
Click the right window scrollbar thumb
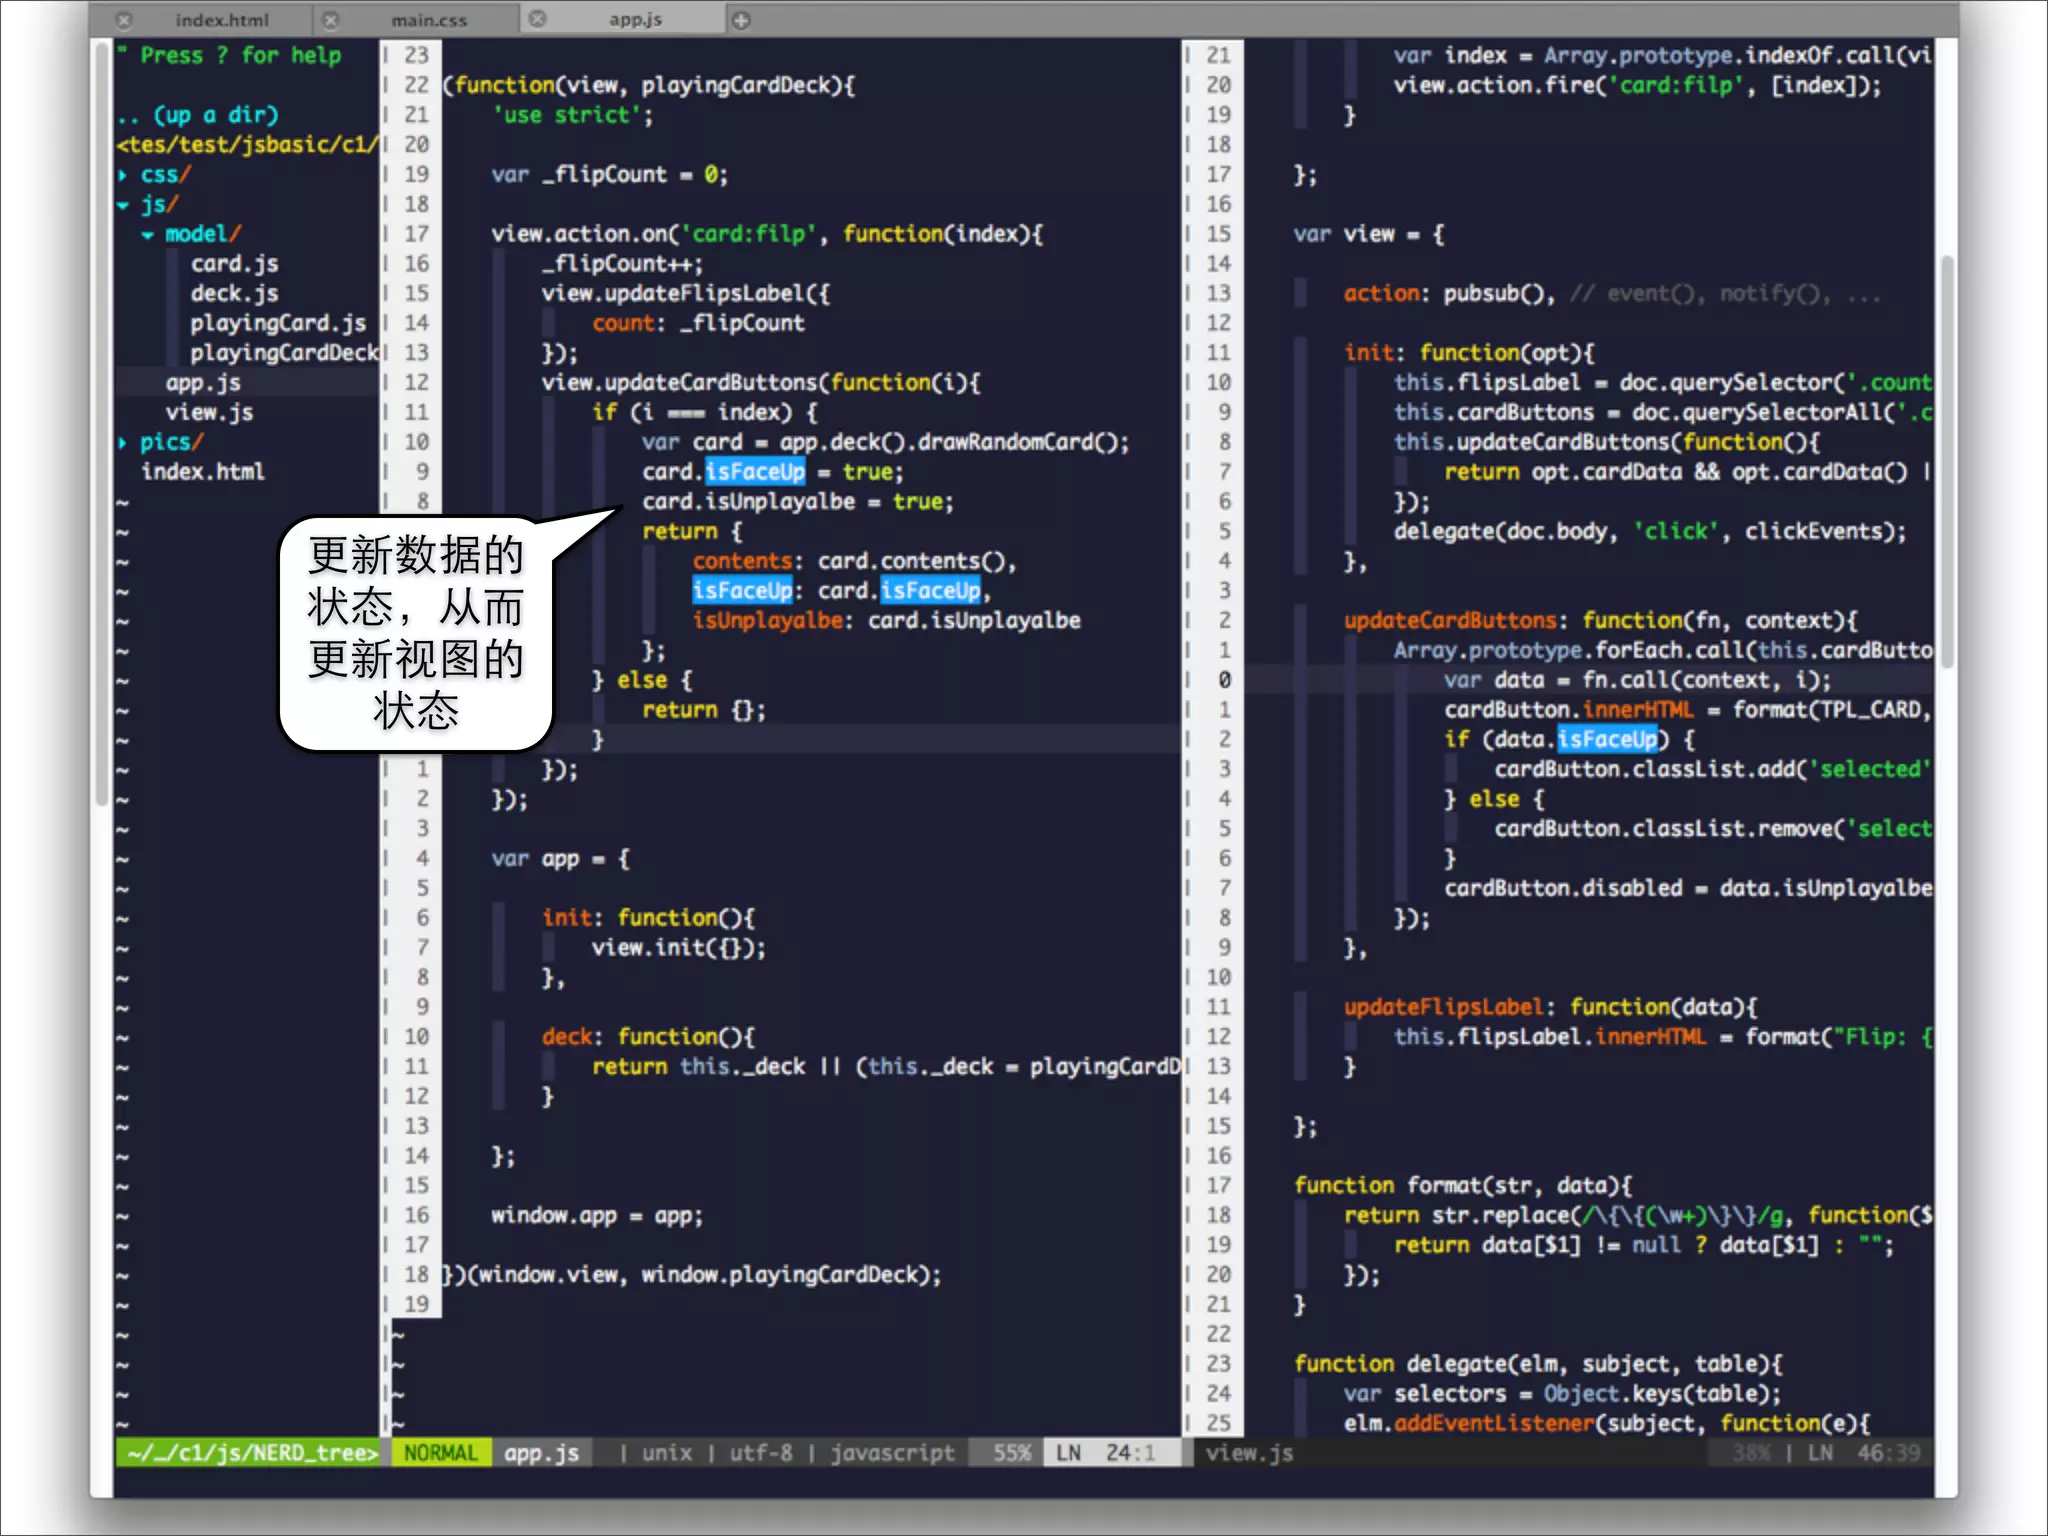tap(1946, 460)
